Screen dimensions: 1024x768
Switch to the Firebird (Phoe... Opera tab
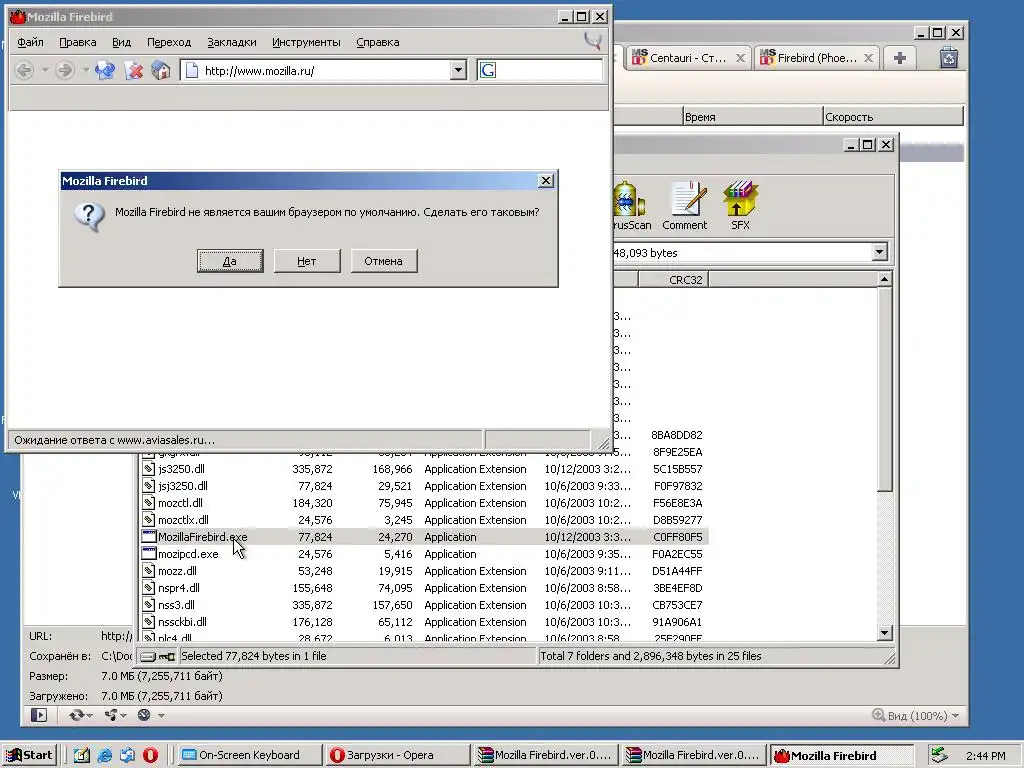(x=816, y=57)
